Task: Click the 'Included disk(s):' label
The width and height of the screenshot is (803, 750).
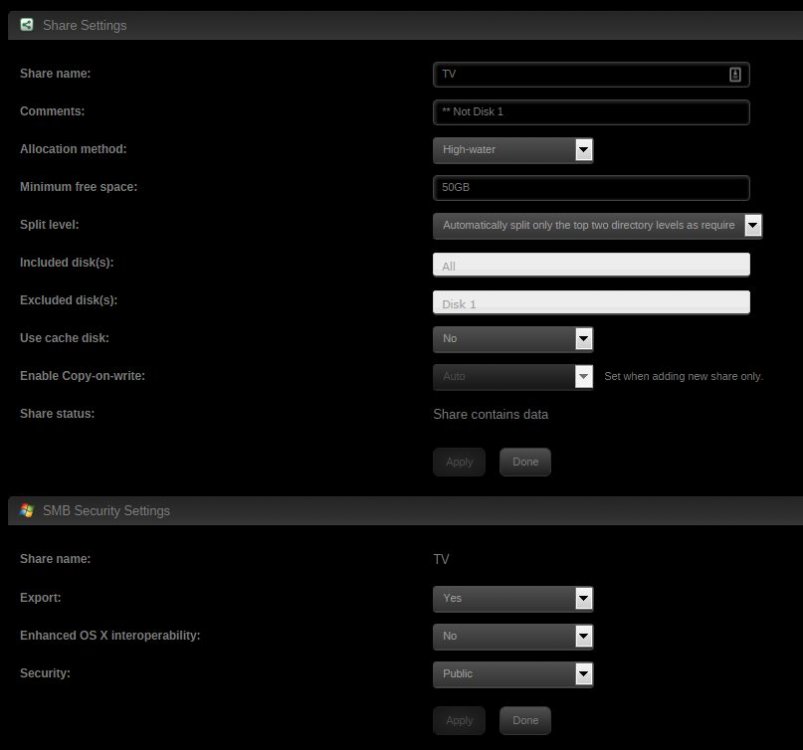Action: click(x=67, y=263)
